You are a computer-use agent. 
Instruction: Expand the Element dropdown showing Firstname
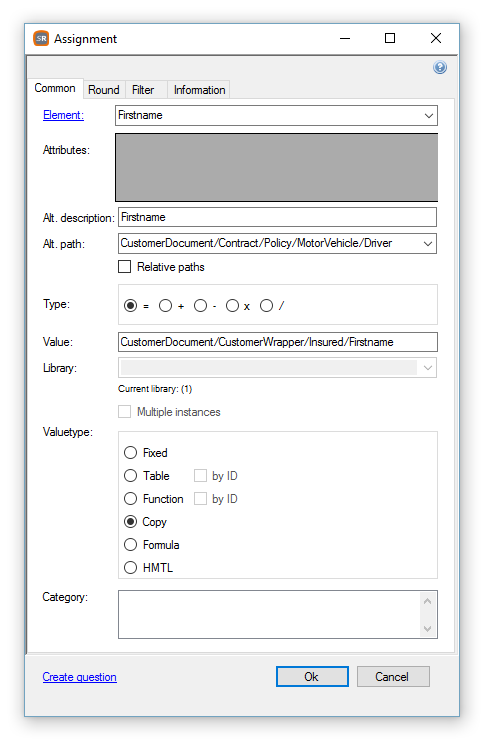coord(428,116)
